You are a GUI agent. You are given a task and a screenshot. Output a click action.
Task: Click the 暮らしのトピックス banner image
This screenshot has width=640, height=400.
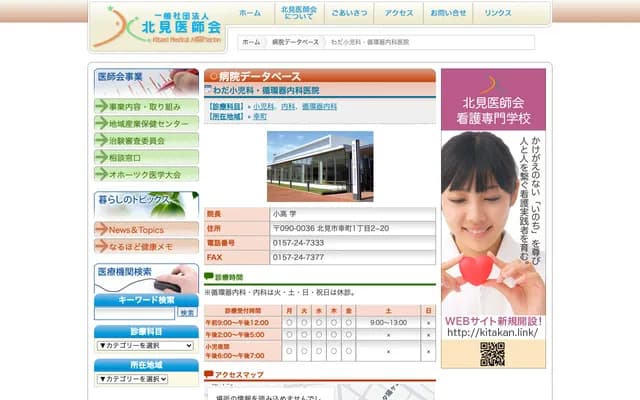tap(147, 205)
